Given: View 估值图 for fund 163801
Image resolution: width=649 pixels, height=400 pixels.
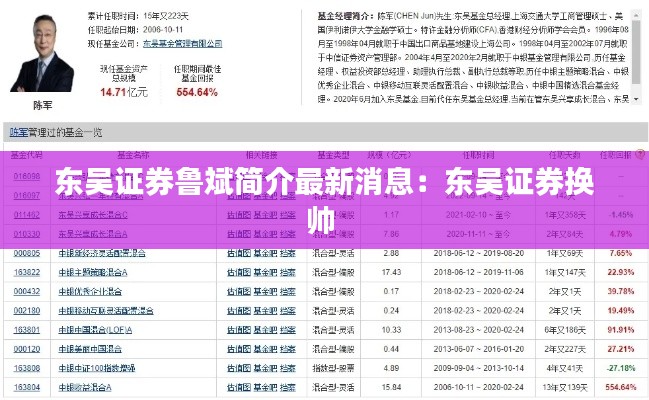Looking at the screenshot, I should pyautogui.click(x=239, y=330).
